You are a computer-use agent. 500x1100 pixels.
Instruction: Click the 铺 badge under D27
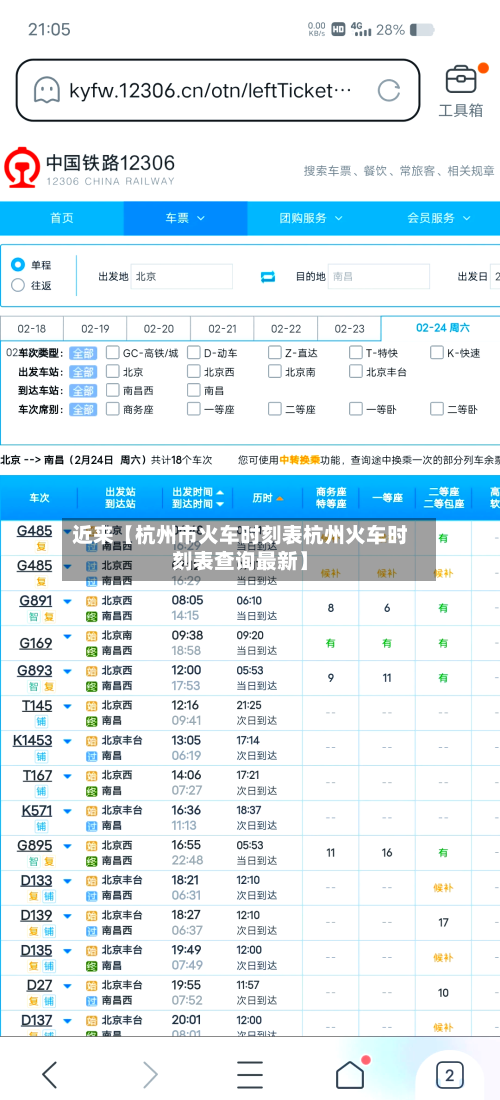pos(48,1001)
